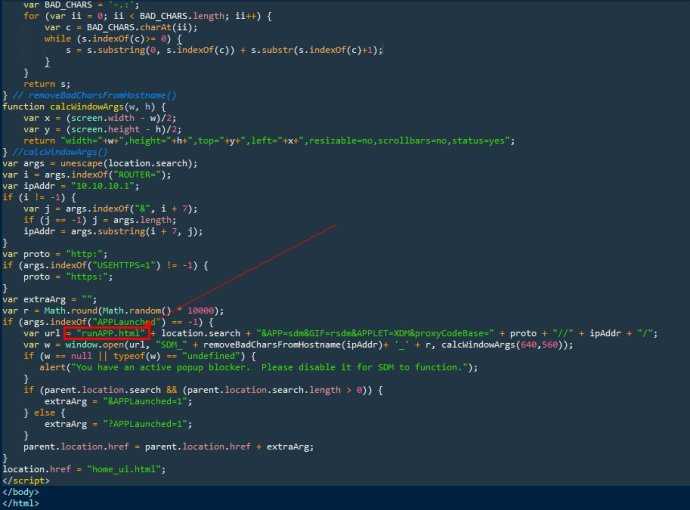The width and height of the screenshot is (690, 510).
Task: Click the '&APP=sdm&GIF=rsdm&APPLET=XDM&proxyCodeBase=' string
Action: coord(375,334)
